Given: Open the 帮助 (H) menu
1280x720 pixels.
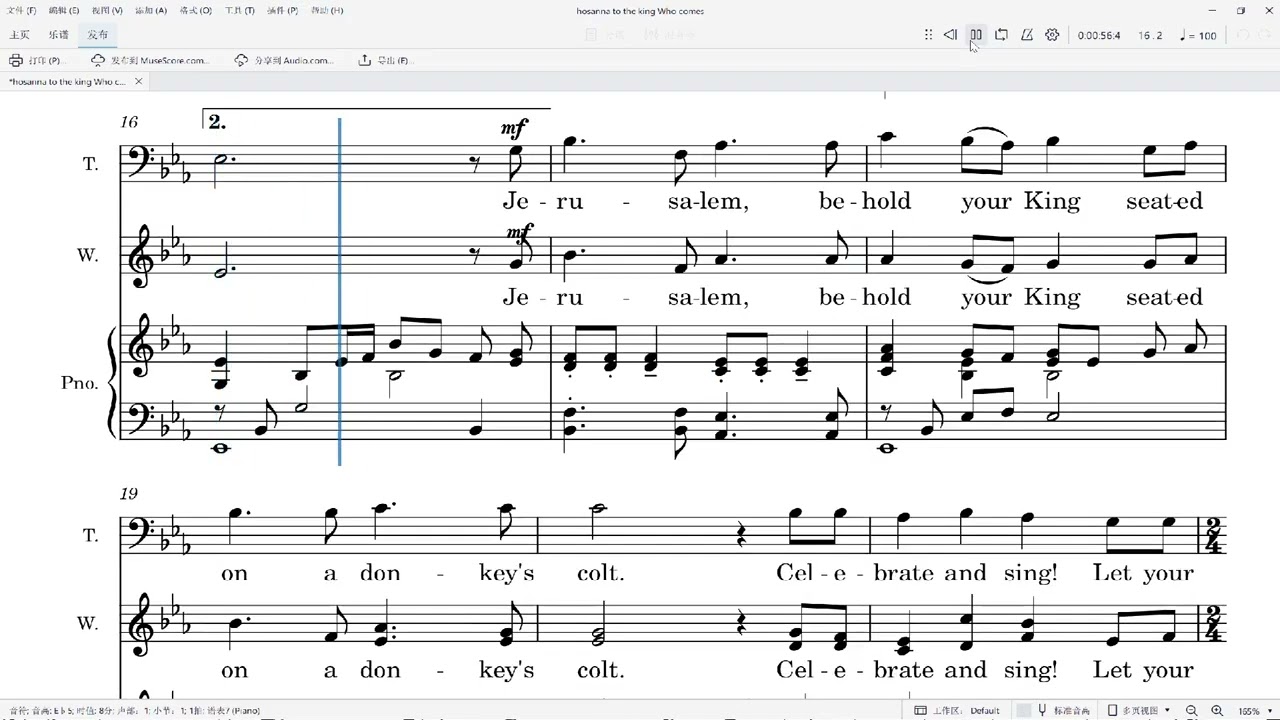Looking at the screenshot, I should [326, 10].
